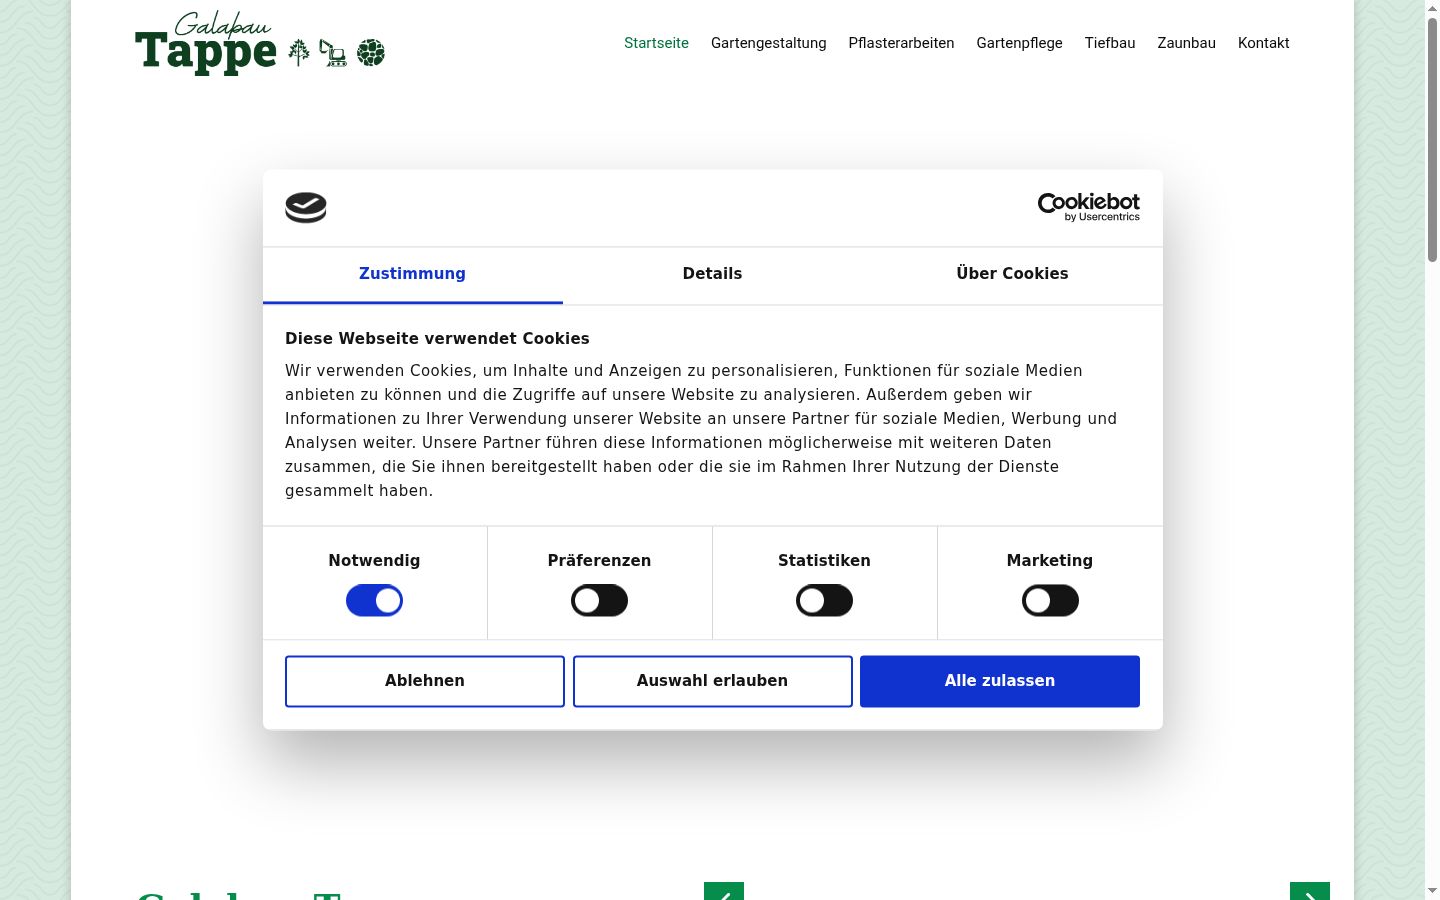Click the Auswahl erlauben button
1440x900 pixels.
point(712,681)
